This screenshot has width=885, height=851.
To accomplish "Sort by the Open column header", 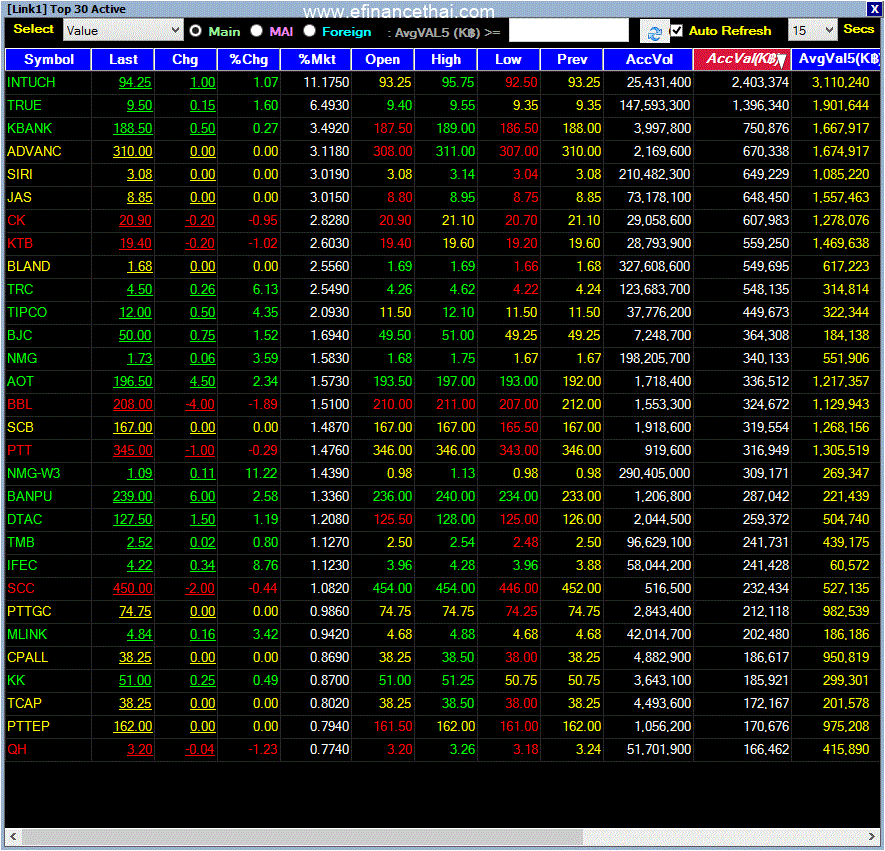I will 383,59.
